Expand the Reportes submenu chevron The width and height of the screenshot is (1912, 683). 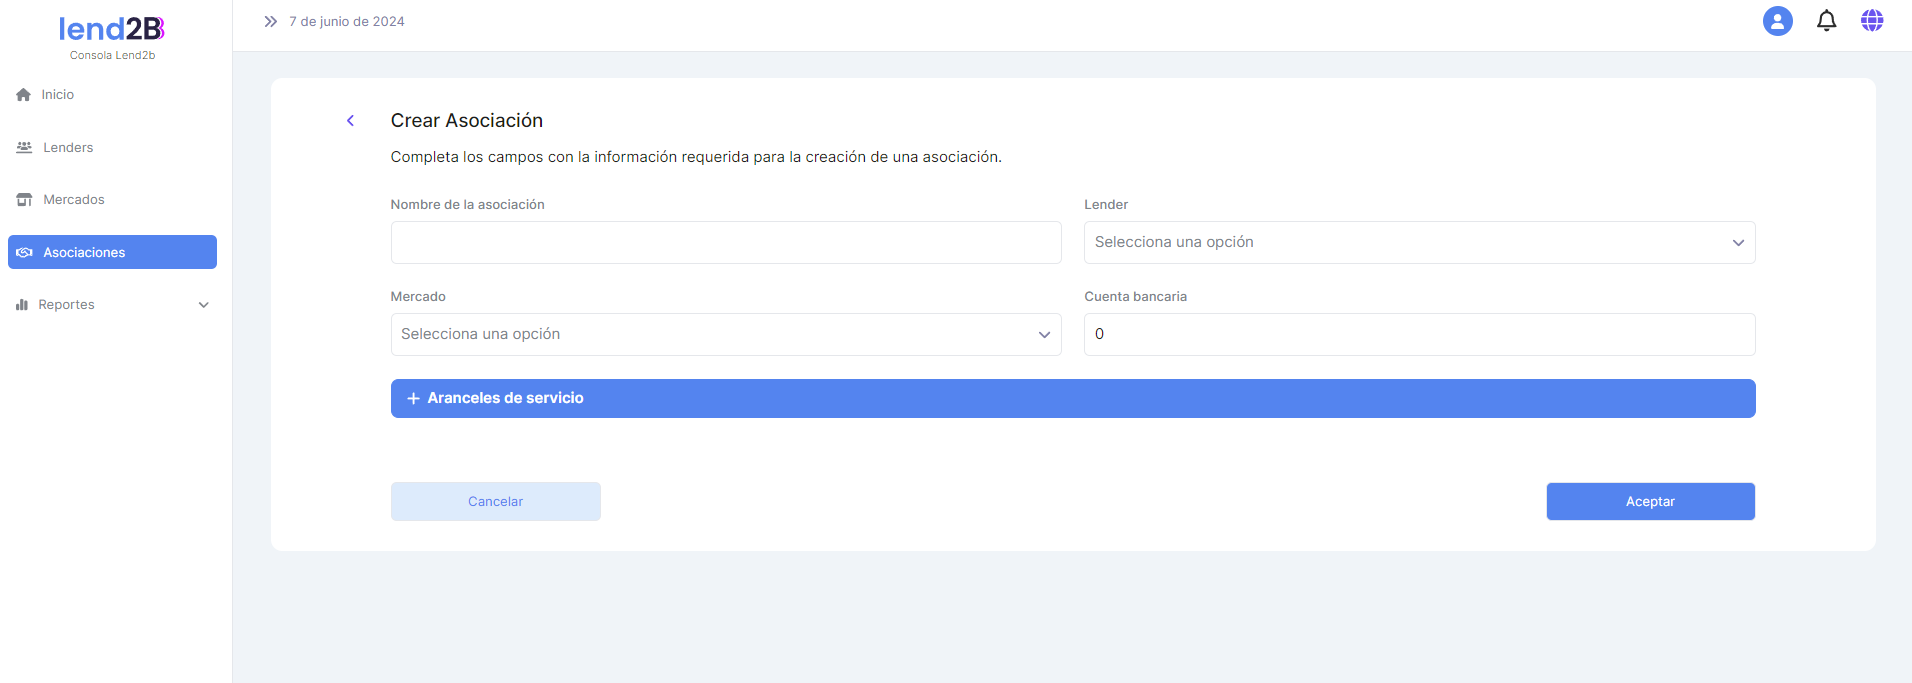tap(204, 305)
